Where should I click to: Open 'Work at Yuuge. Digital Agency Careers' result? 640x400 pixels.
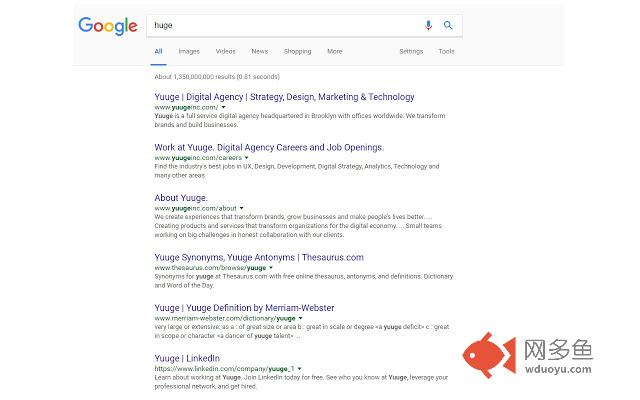pyautogui.click(x=269, y=147)
